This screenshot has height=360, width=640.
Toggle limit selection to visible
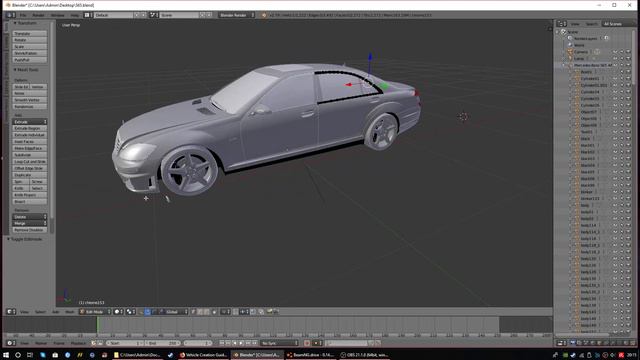pyautogui.click(x=214, y=312)
